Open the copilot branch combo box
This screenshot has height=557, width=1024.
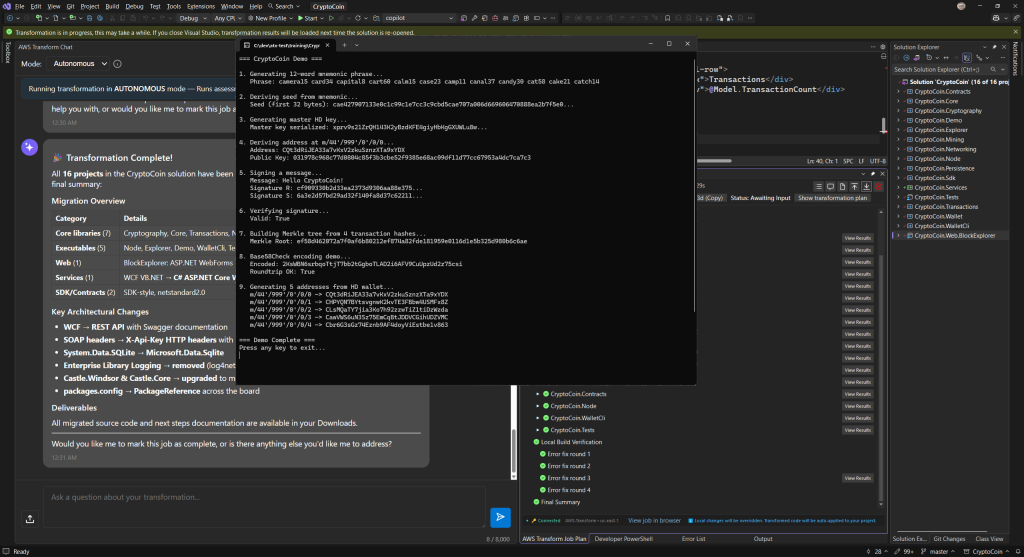coord(418,18)
